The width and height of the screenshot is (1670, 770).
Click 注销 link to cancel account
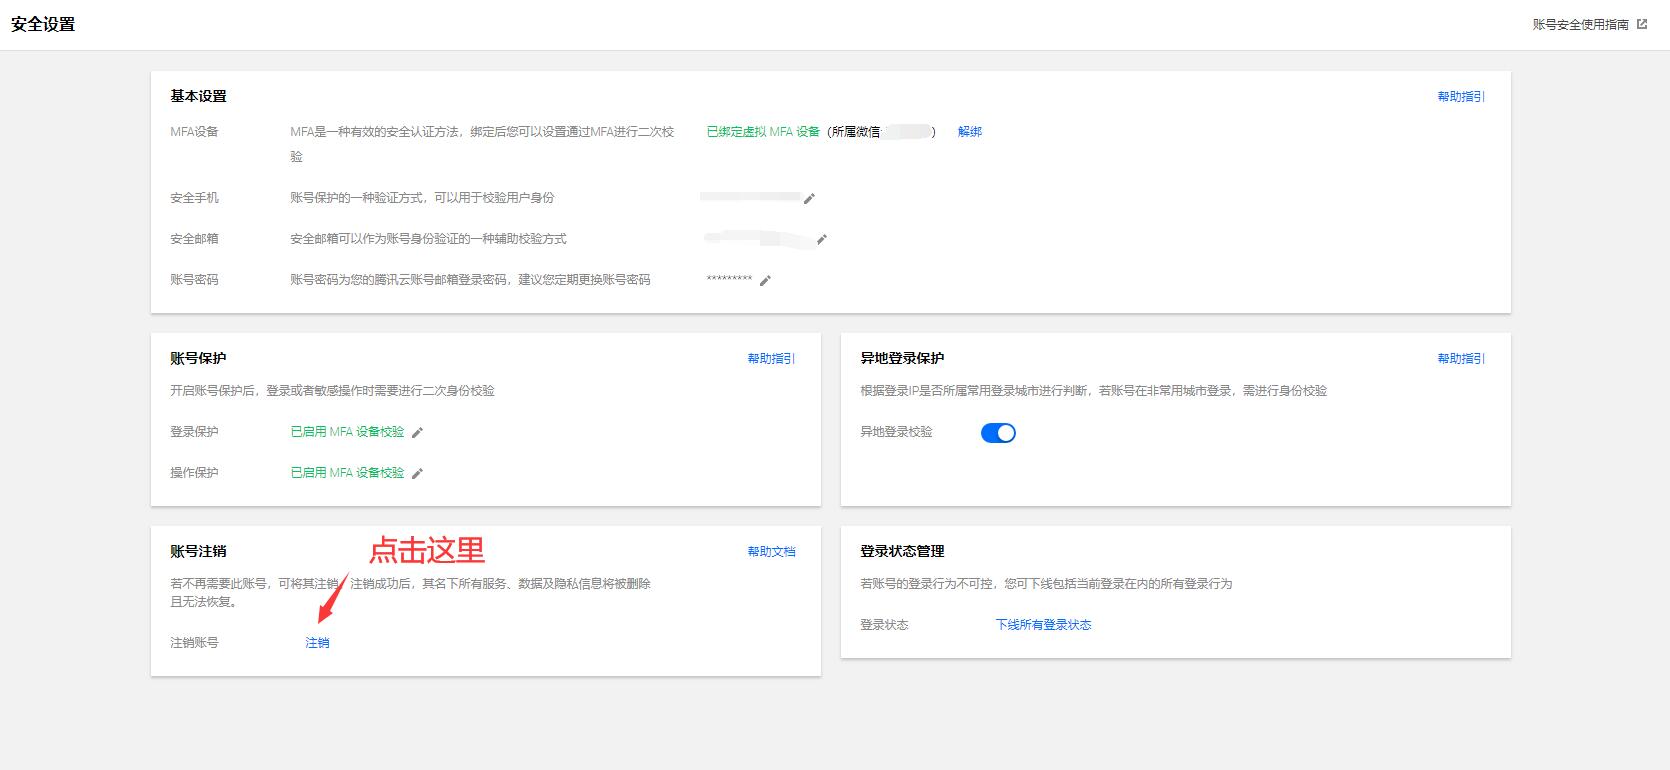point(317,642)
